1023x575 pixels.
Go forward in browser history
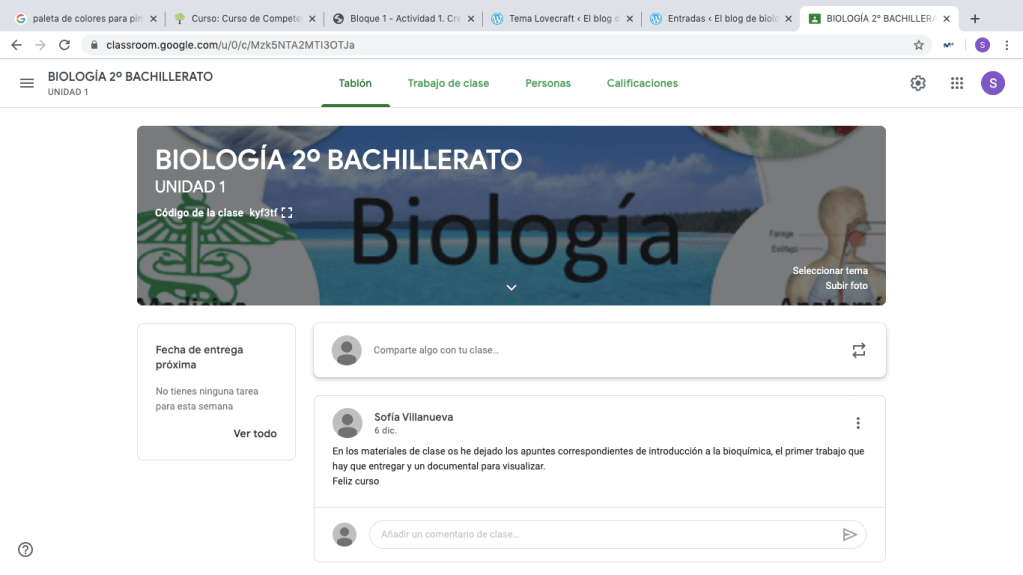click(40, 45)
